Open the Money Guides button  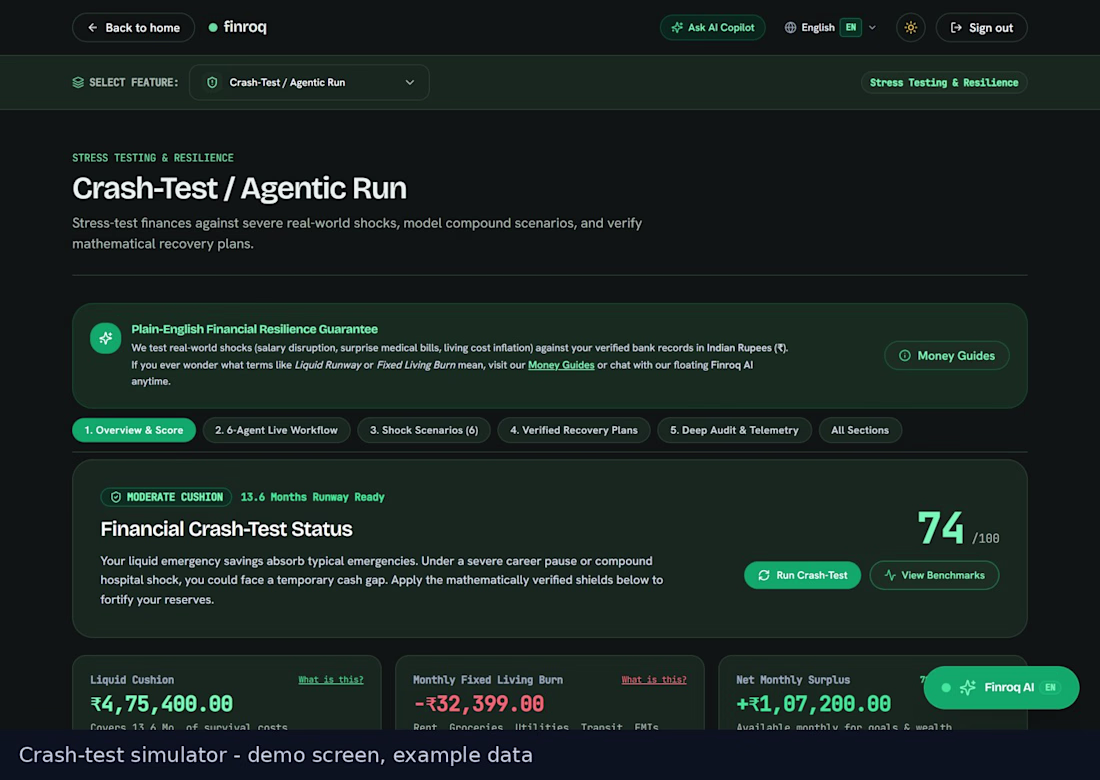946,356
